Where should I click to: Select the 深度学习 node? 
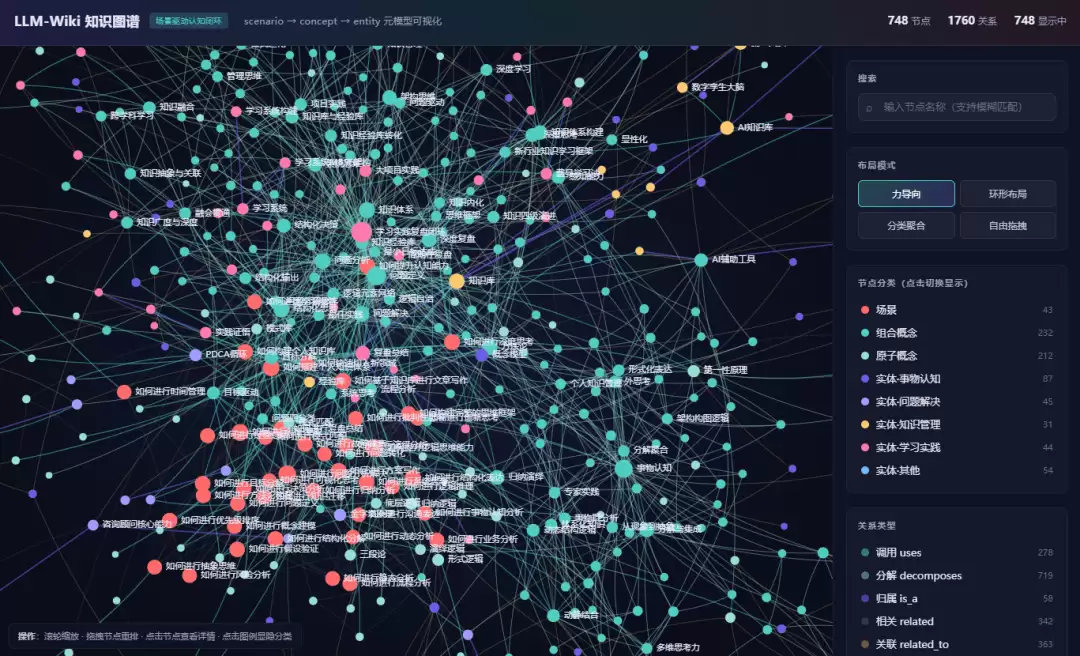[x=486, y=70]
